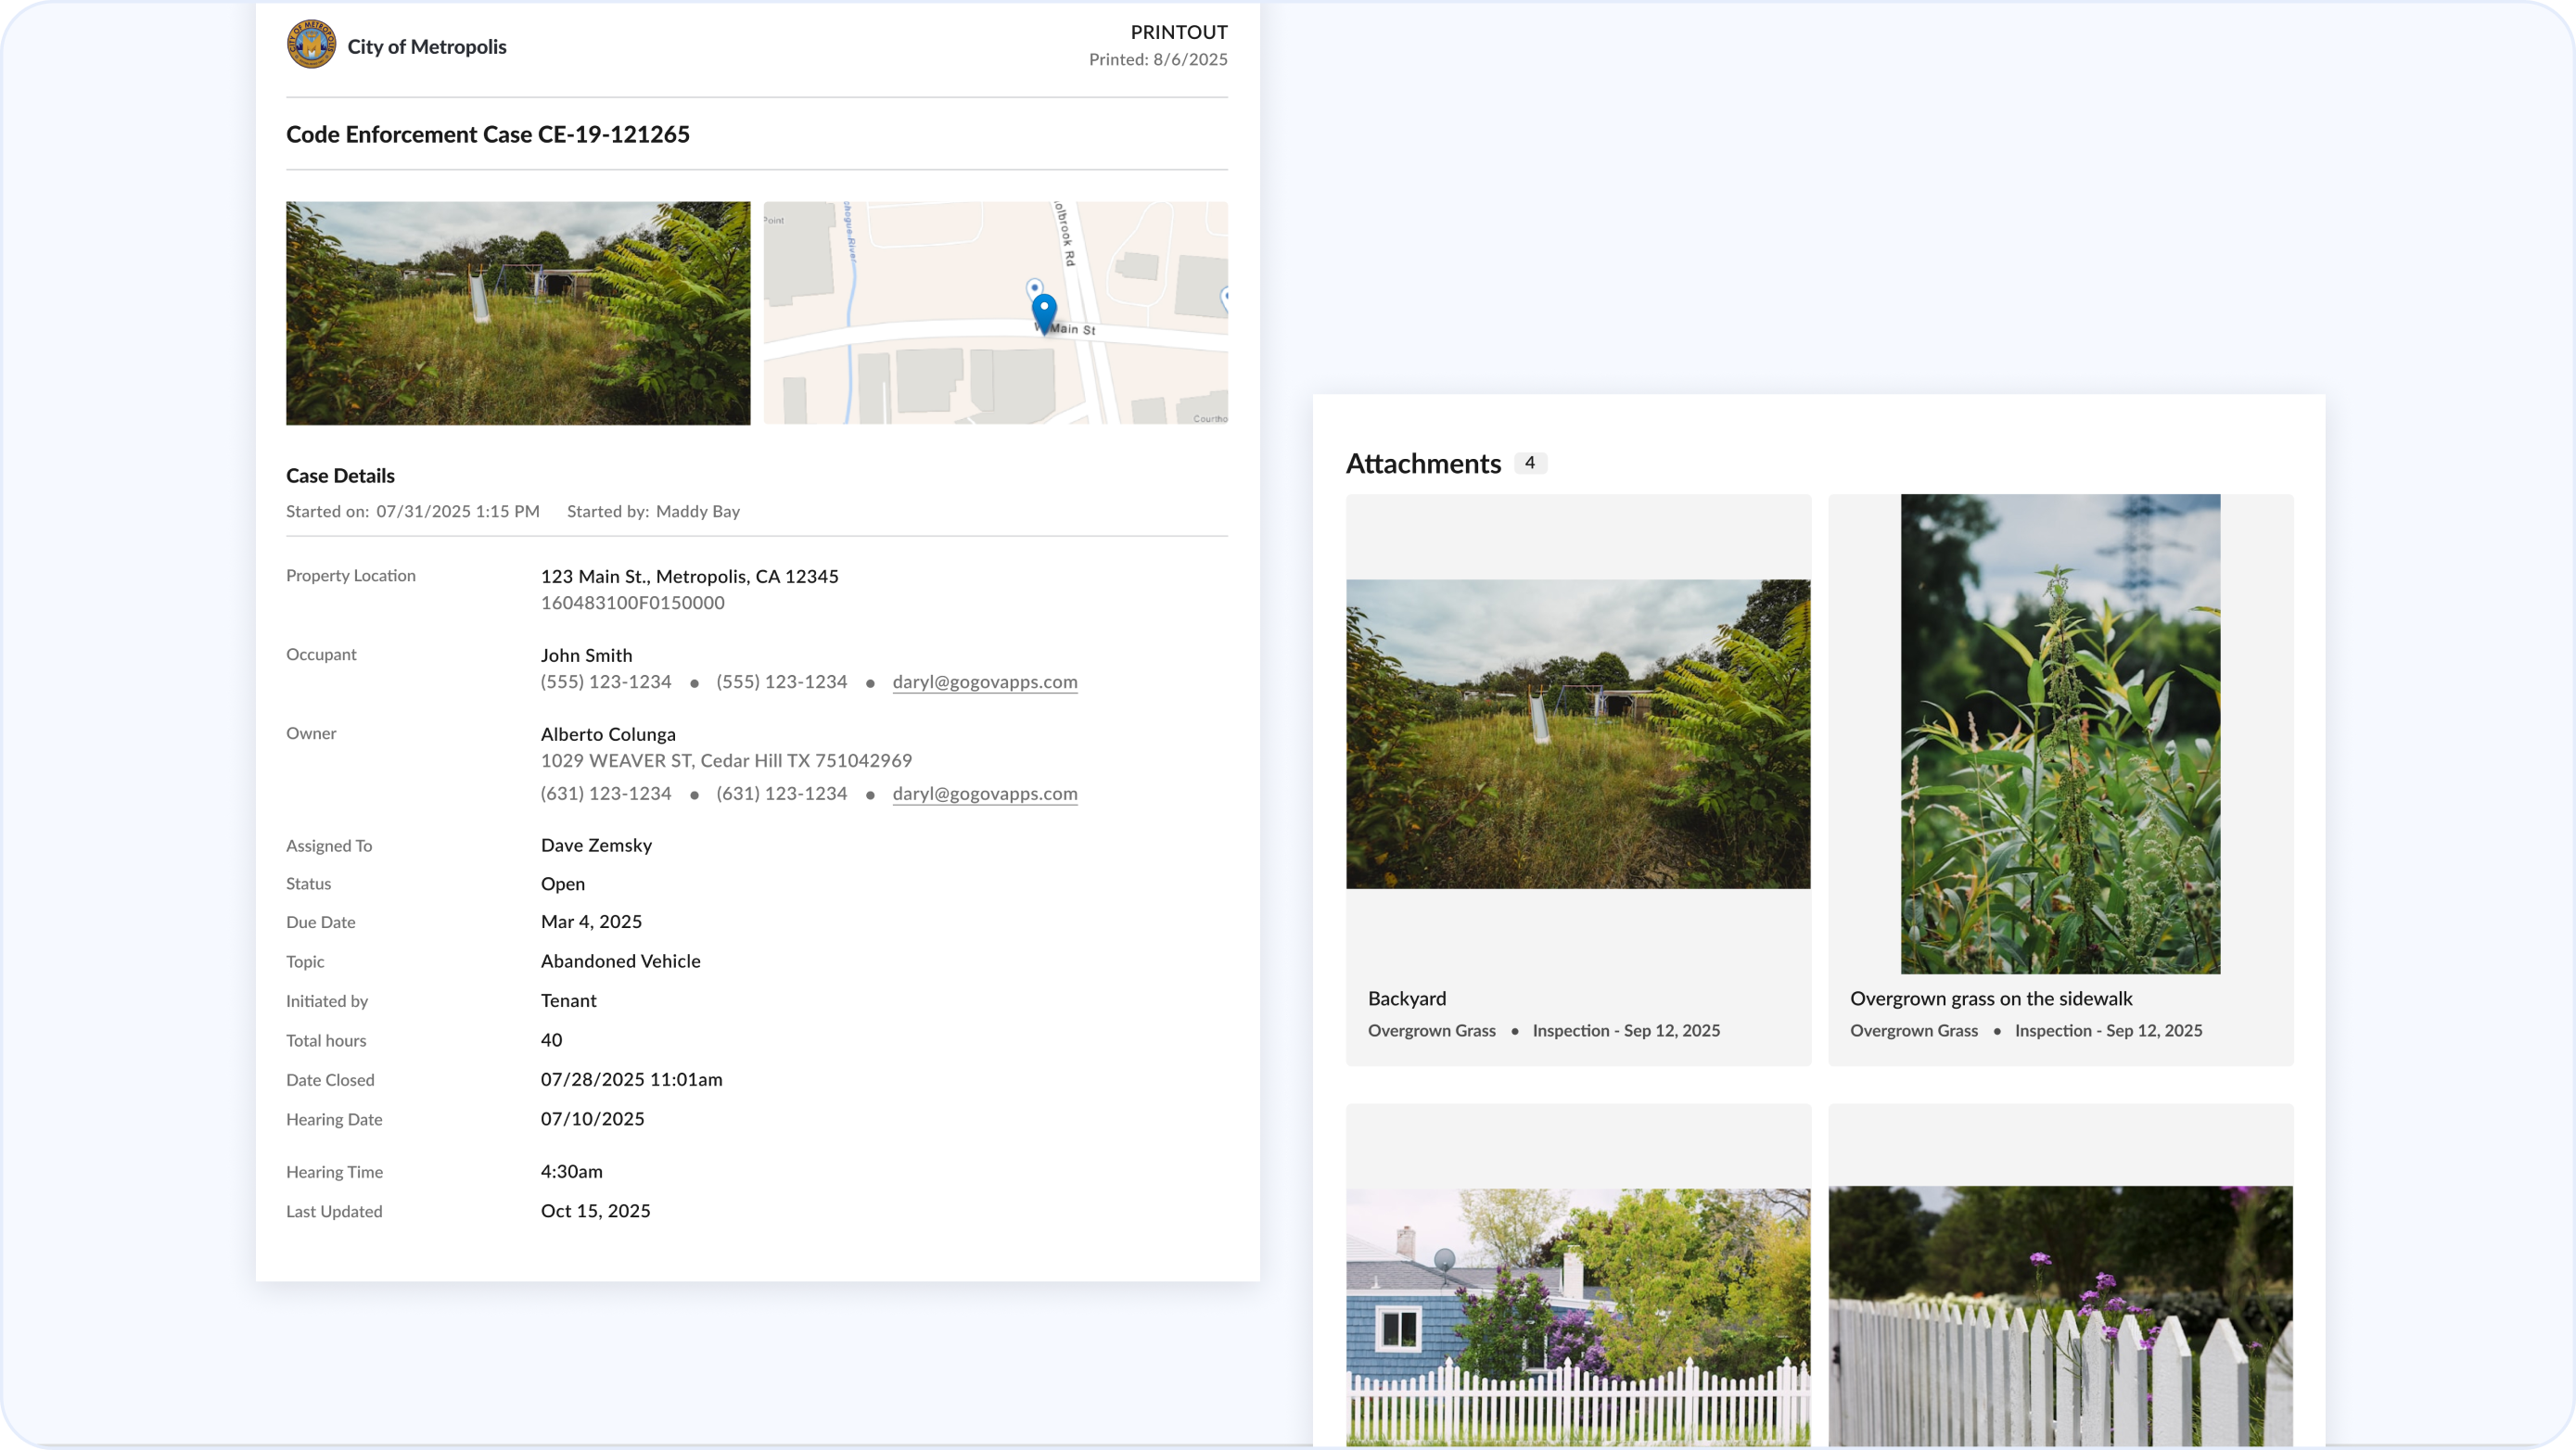Select 'Overgrown grass on the sidewalk' caption
This screenshot has width=2576, height=1450.
(x=1990, y=998)
